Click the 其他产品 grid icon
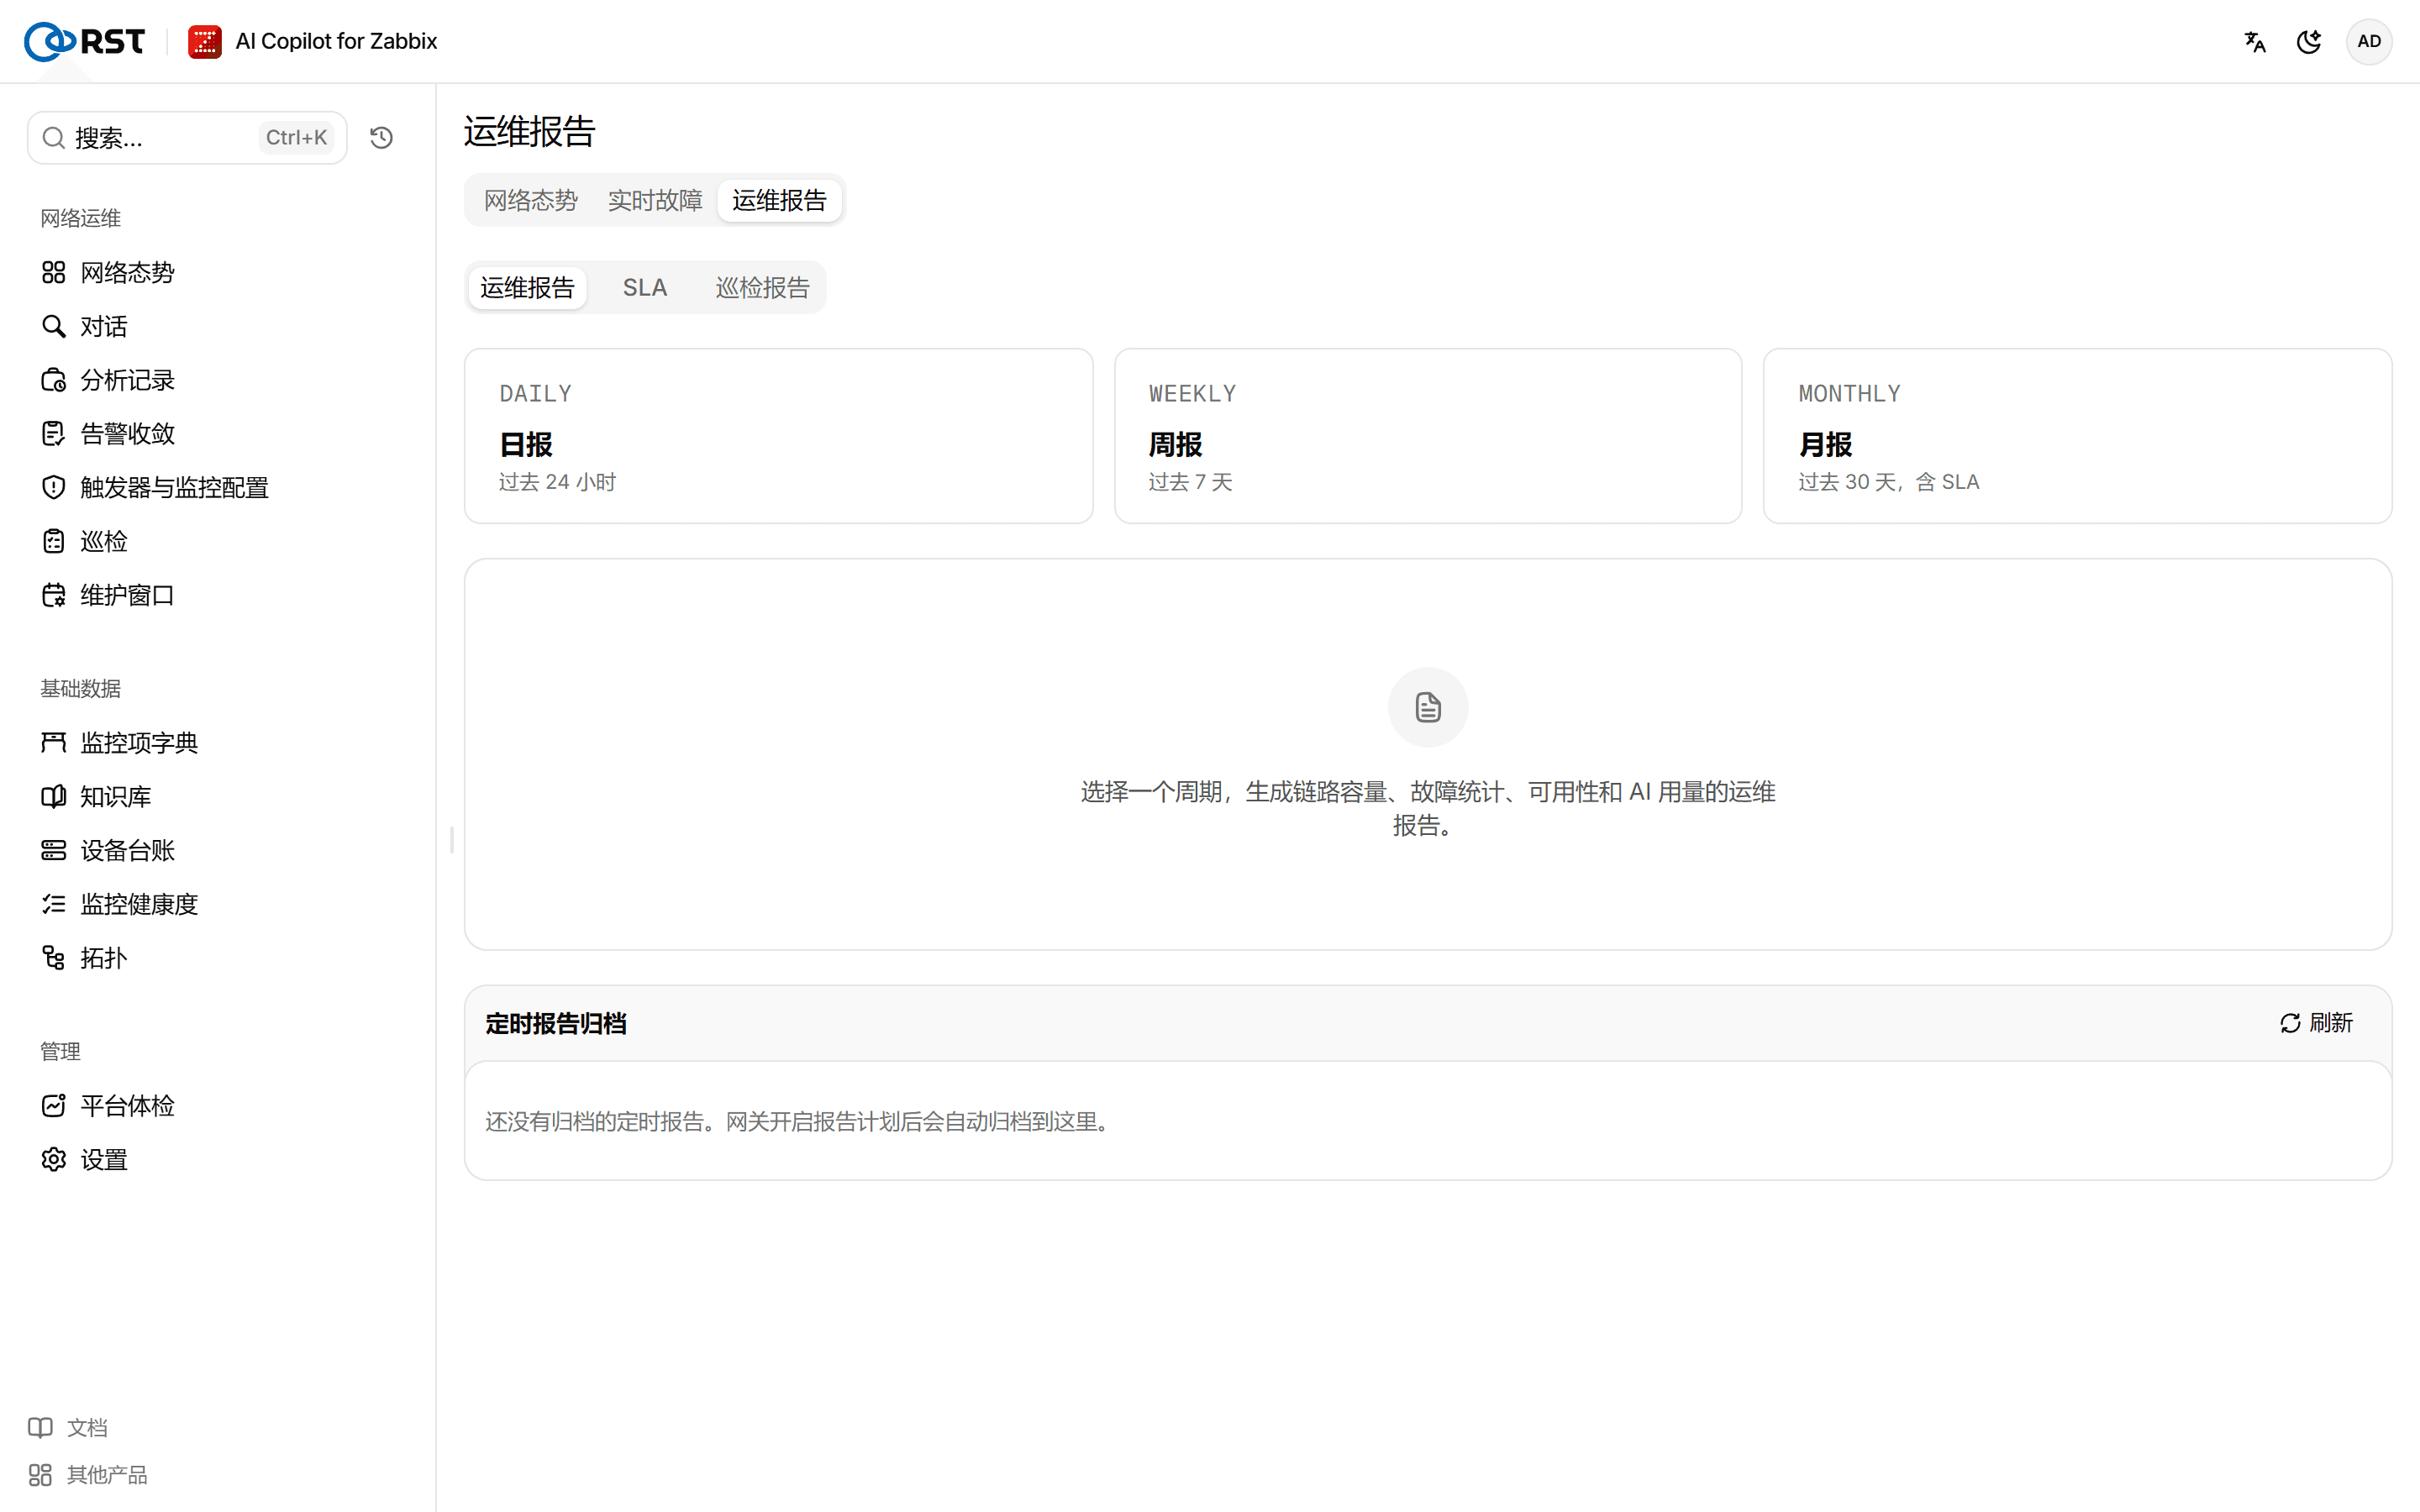The image size is (2420, 1512). point(40,1475)
